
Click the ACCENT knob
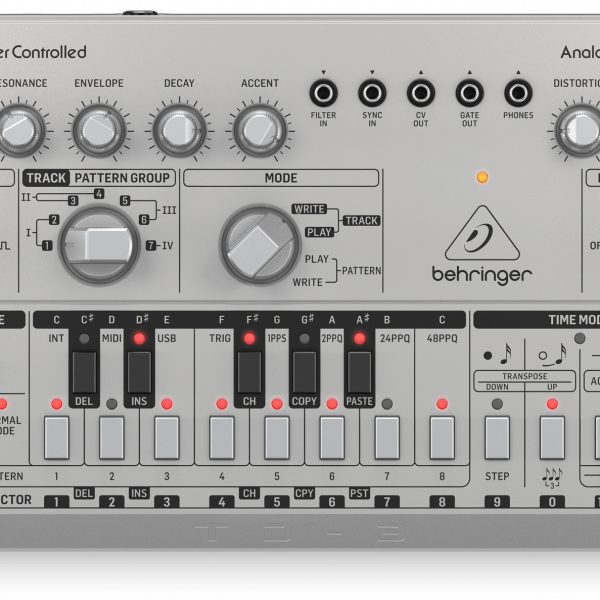[259, 129]
